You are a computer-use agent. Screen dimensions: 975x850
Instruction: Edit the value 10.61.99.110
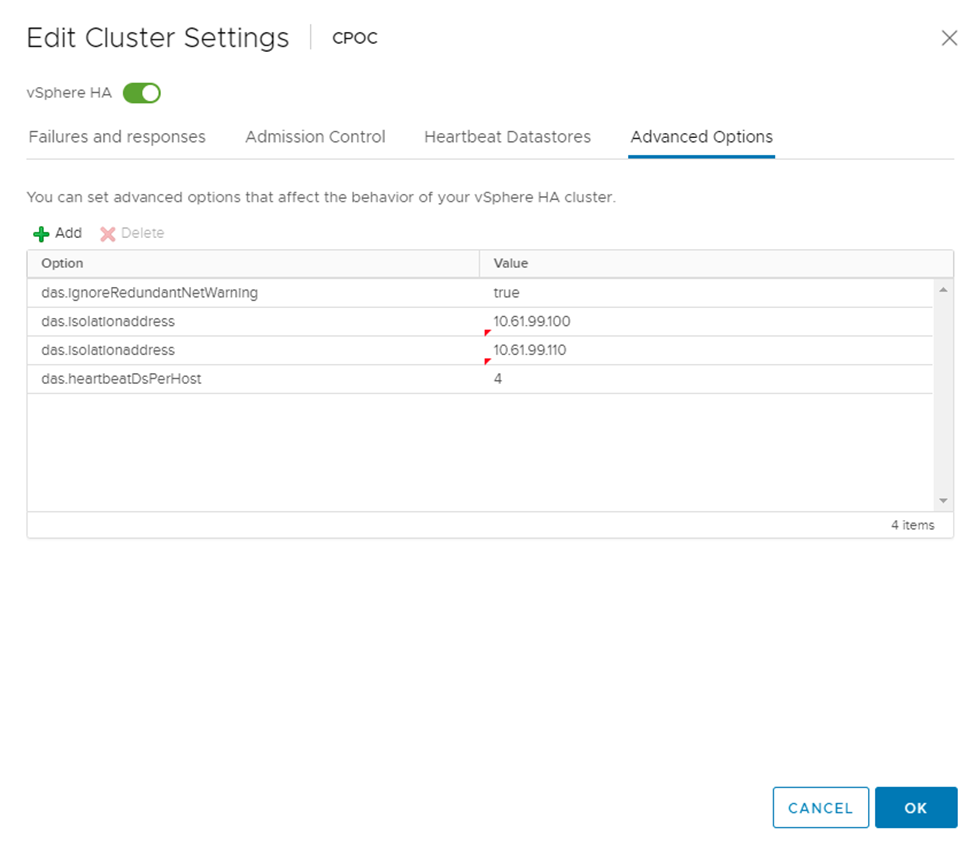point(530,350)
